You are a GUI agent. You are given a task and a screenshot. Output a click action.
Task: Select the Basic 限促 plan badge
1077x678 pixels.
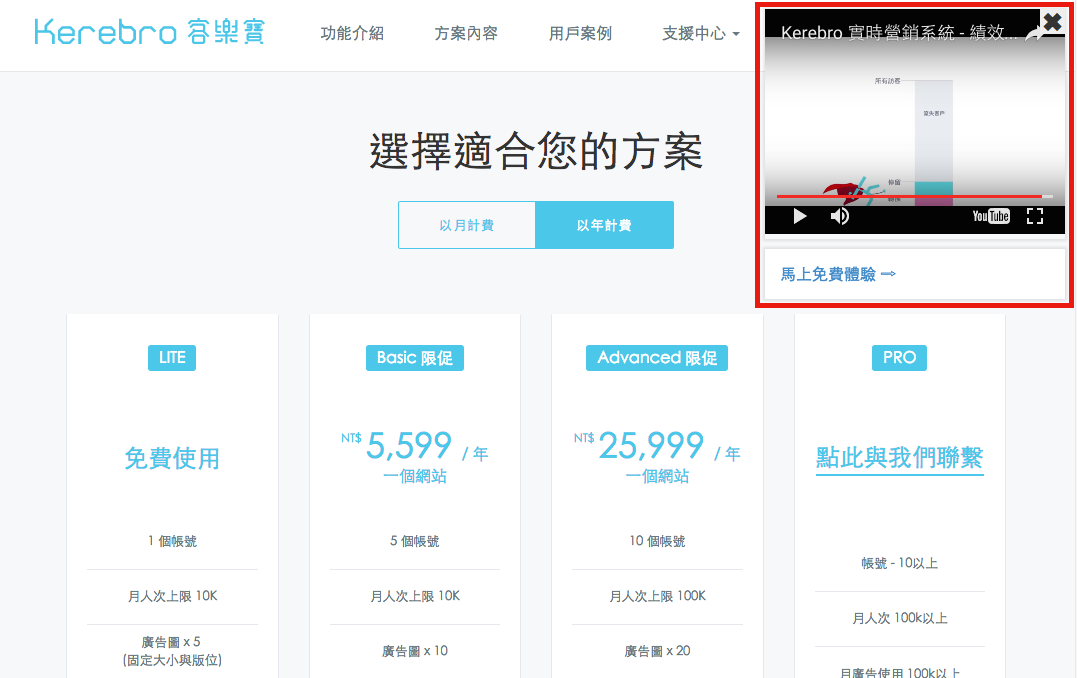tap(414, 357)
